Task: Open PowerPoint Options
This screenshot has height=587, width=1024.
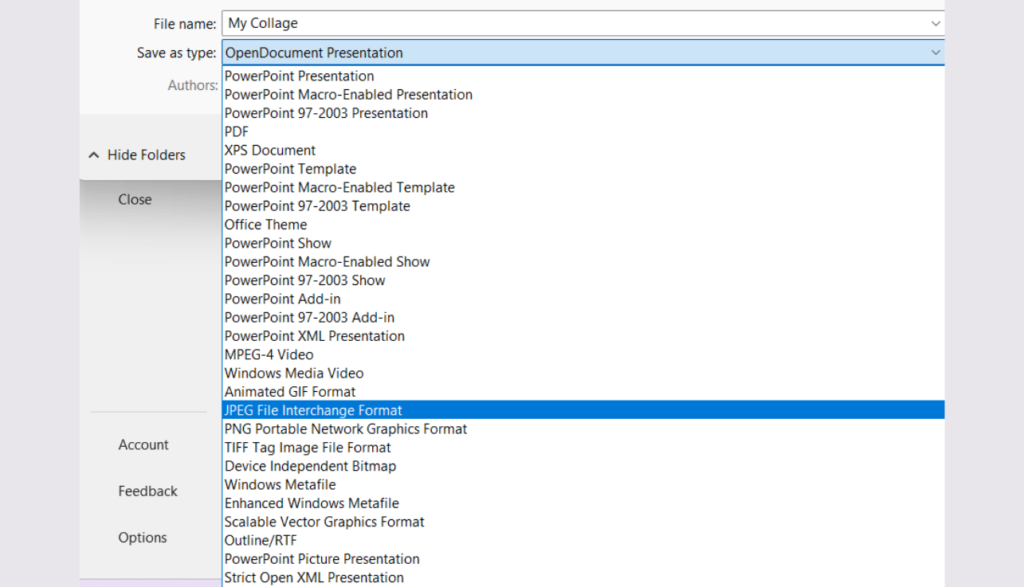Action: click(142, 537)
